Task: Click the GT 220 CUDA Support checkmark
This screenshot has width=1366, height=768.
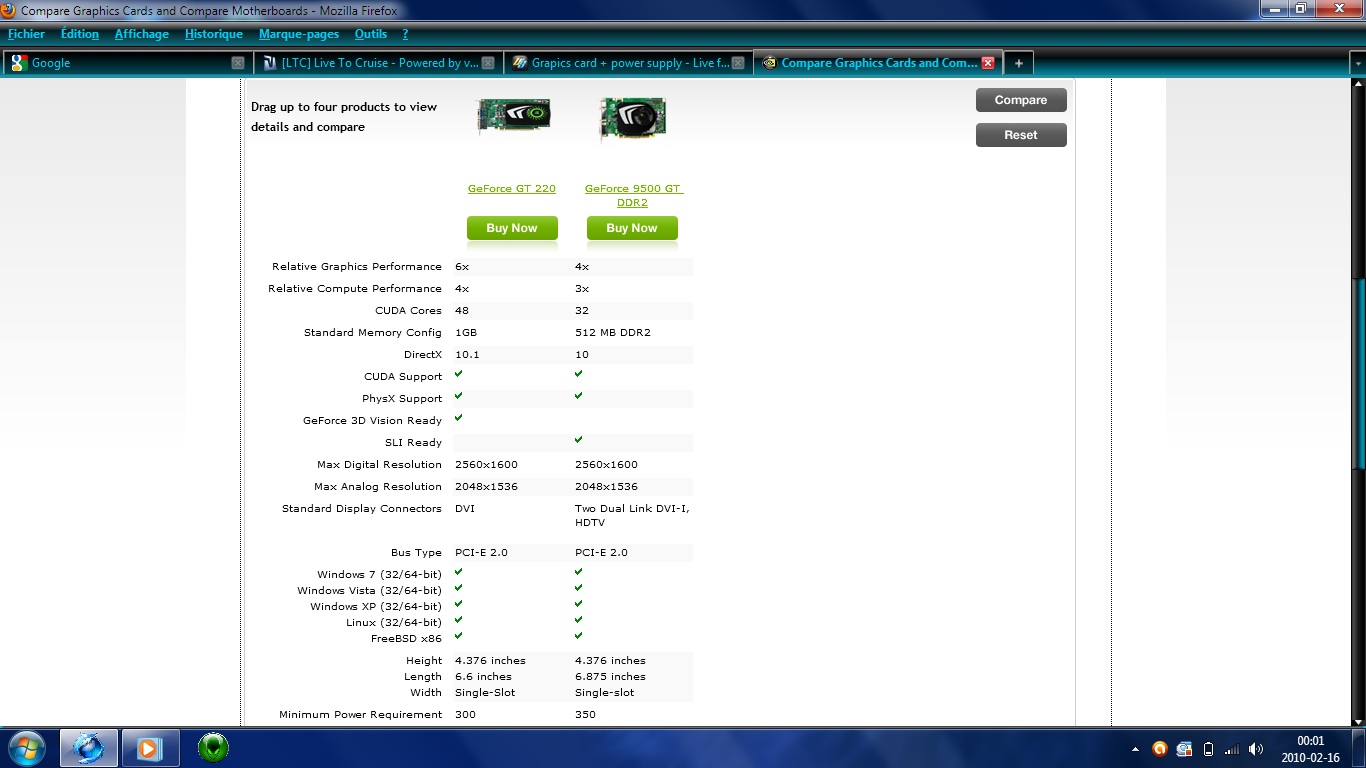Action: [x=459, y=374]
